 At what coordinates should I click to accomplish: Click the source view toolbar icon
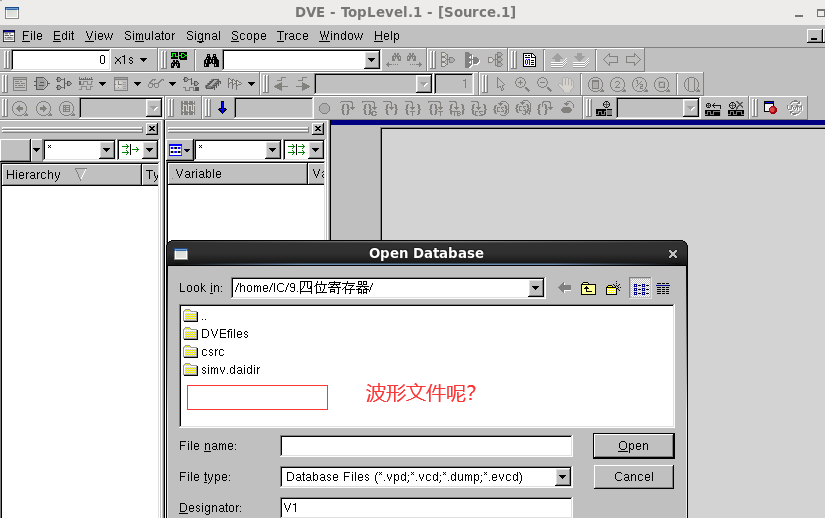[x=20, y=84]
